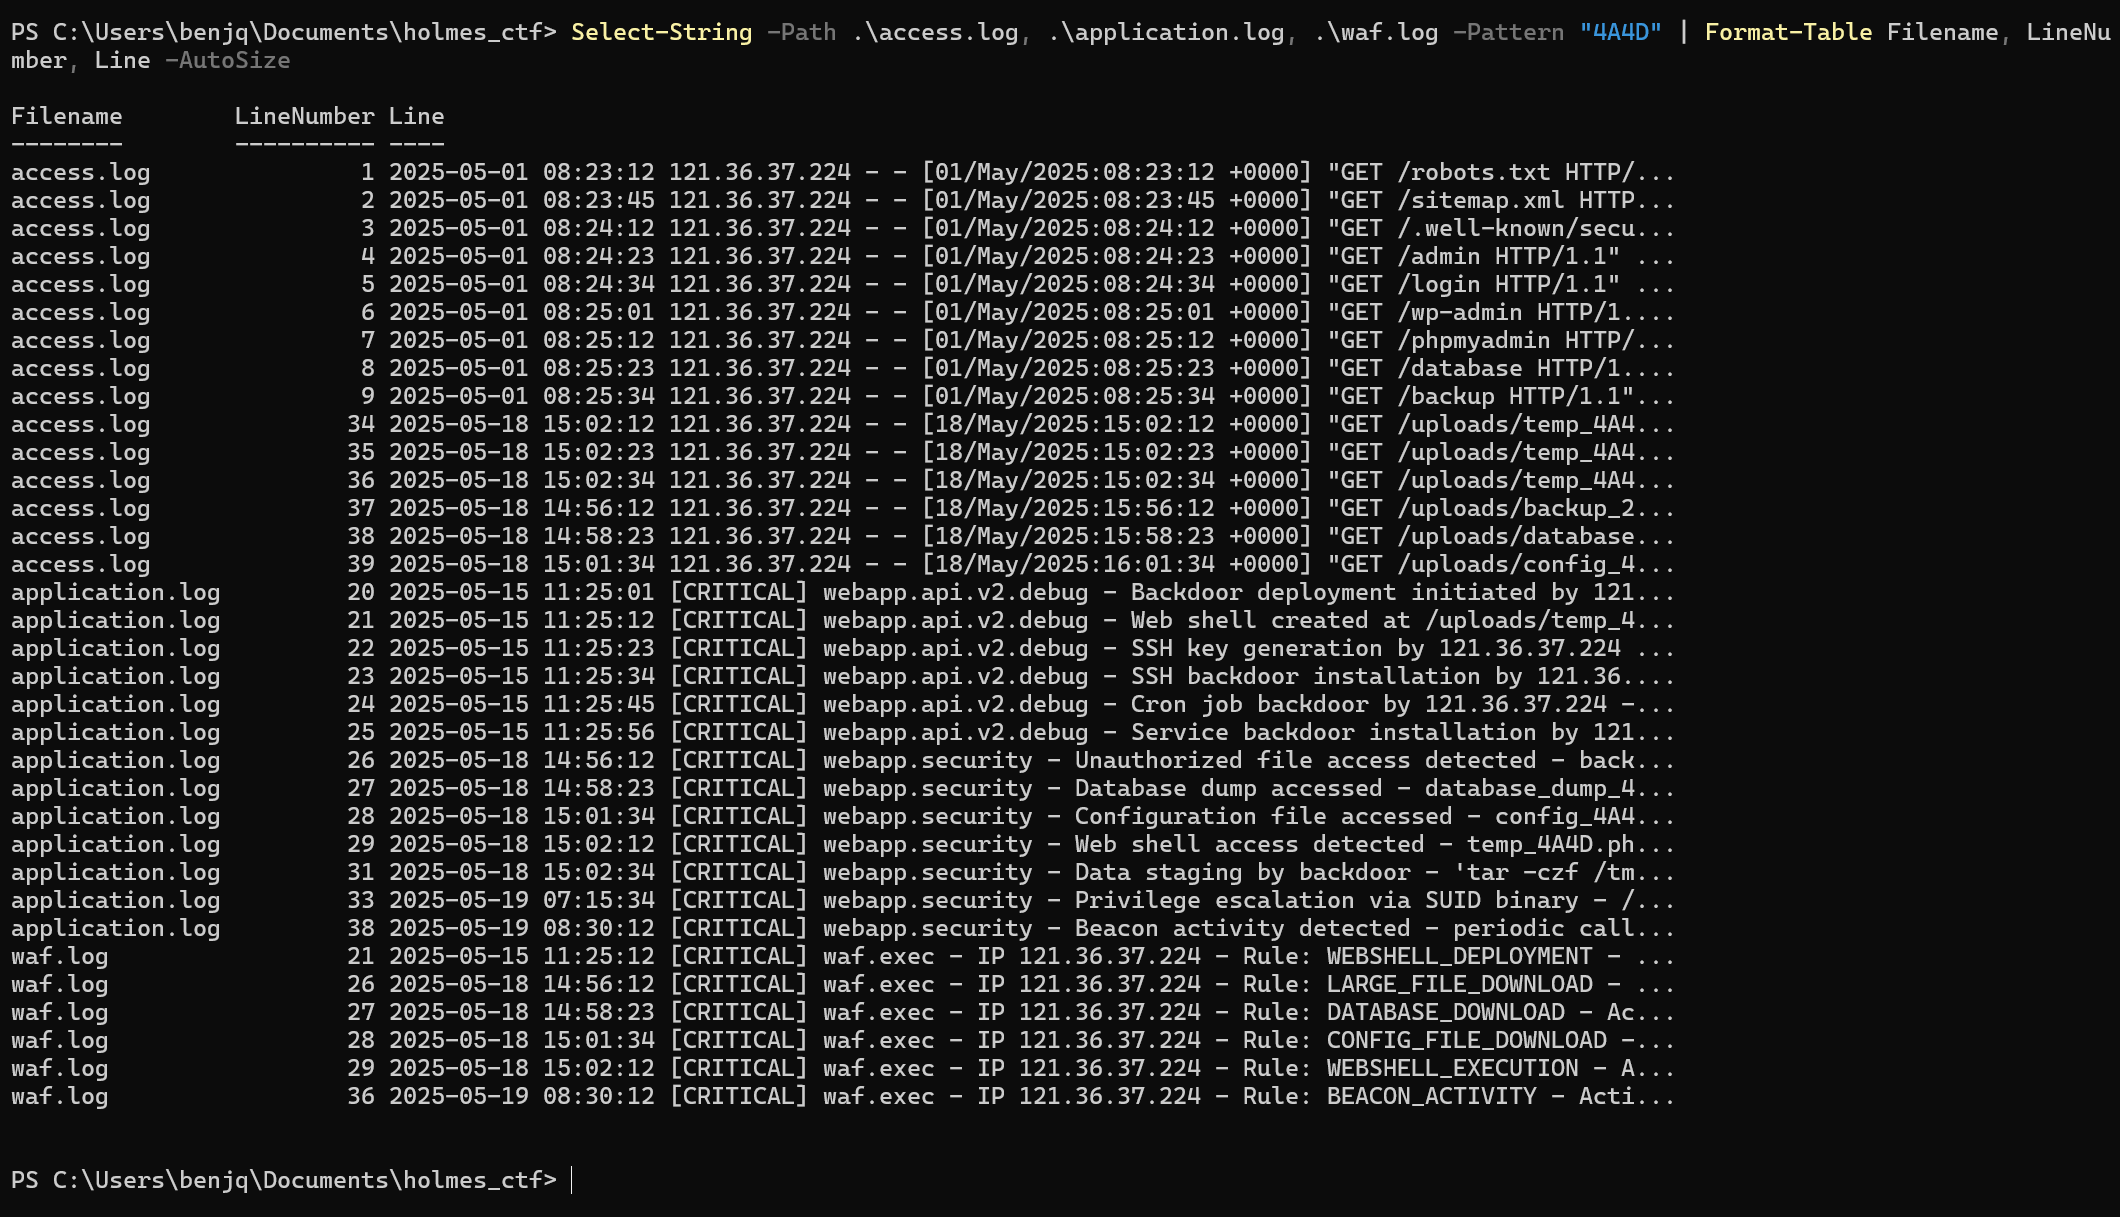Click the Select-String command text
Image resolution: width=2120 pixels, height=1217 pixels.
[x=661, y=32]
